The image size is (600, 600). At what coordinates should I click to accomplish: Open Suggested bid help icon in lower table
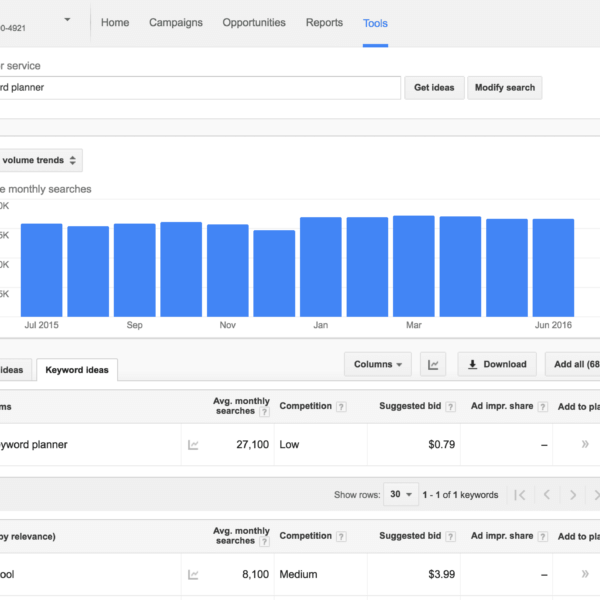pos(451,536)
